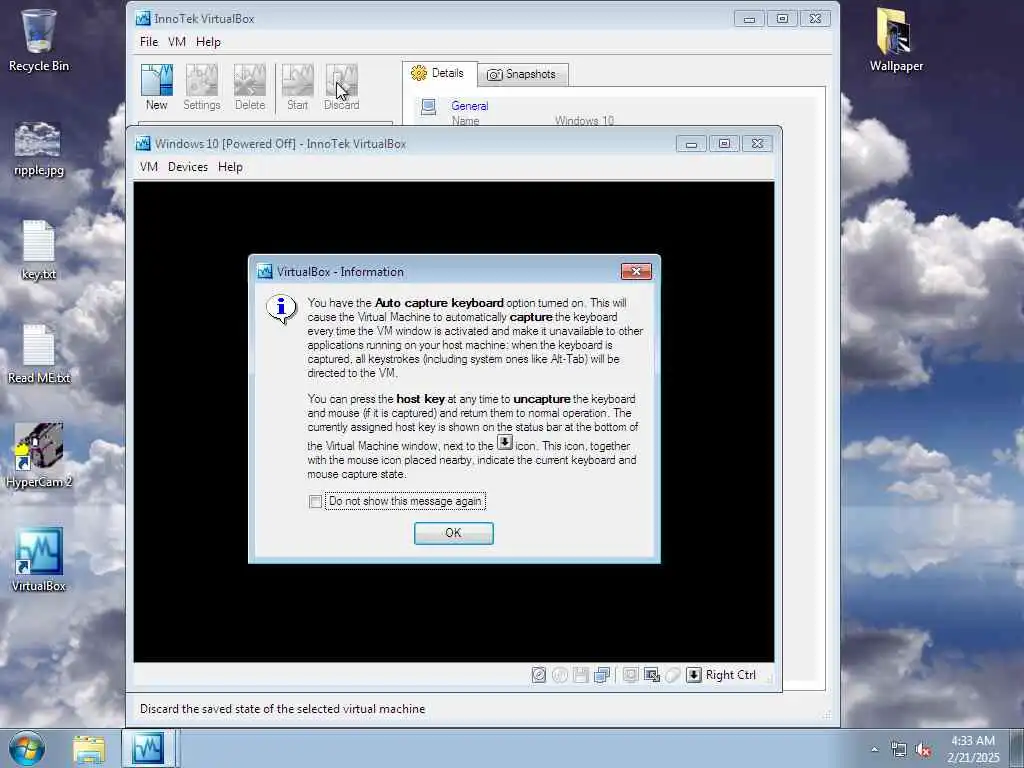Click the blue information bubble icon
1024x768 pixels.
click(x=281, y=308)
